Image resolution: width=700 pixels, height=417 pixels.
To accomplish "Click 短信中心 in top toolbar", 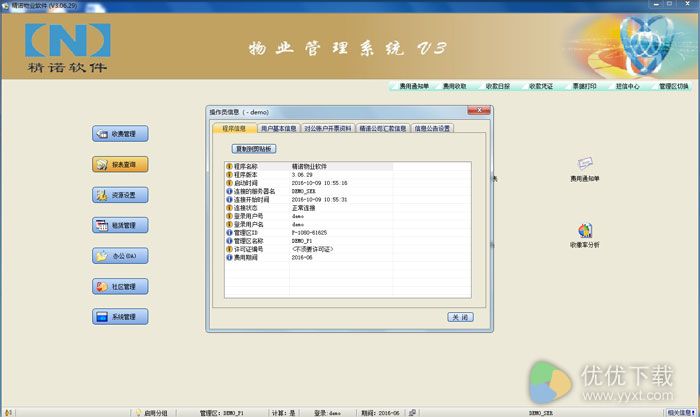I will (x=628, y=86).
